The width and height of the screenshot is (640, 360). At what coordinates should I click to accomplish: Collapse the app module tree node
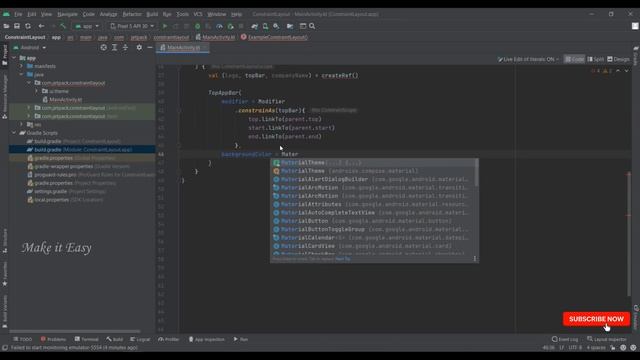[14, 58]
